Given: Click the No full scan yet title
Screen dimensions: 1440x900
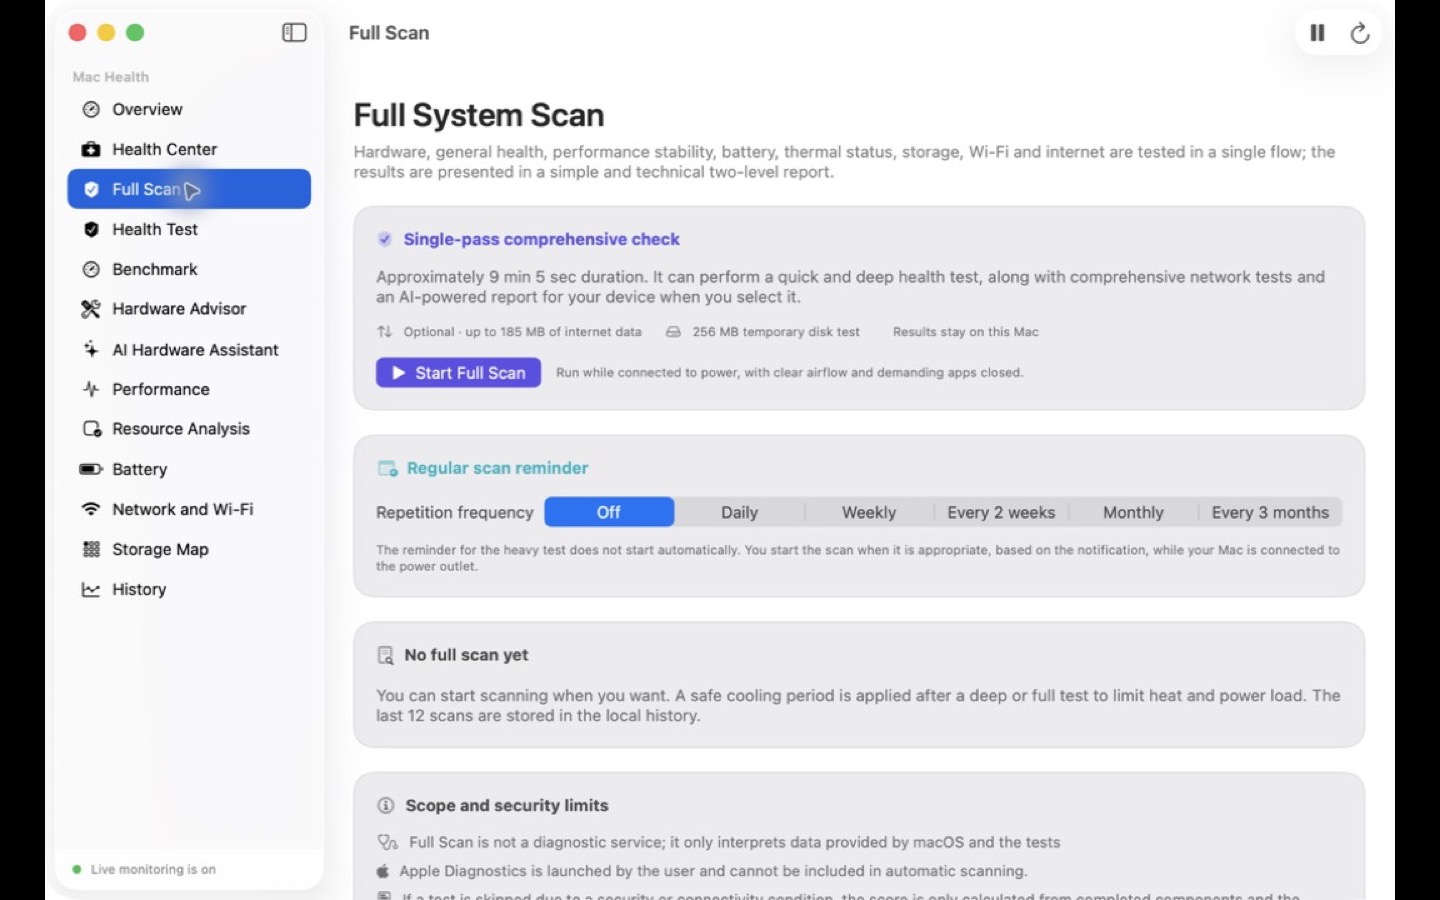Looking at the screenshot, I should [x=466, y=655].
